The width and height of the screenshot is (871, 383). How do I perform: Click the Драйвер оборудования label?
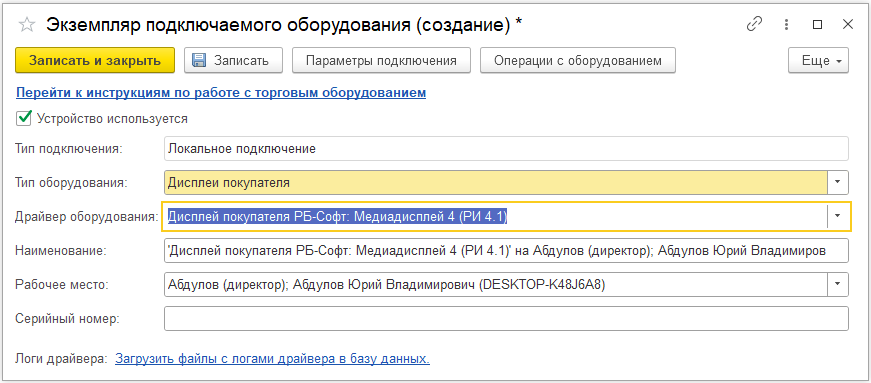87,217
